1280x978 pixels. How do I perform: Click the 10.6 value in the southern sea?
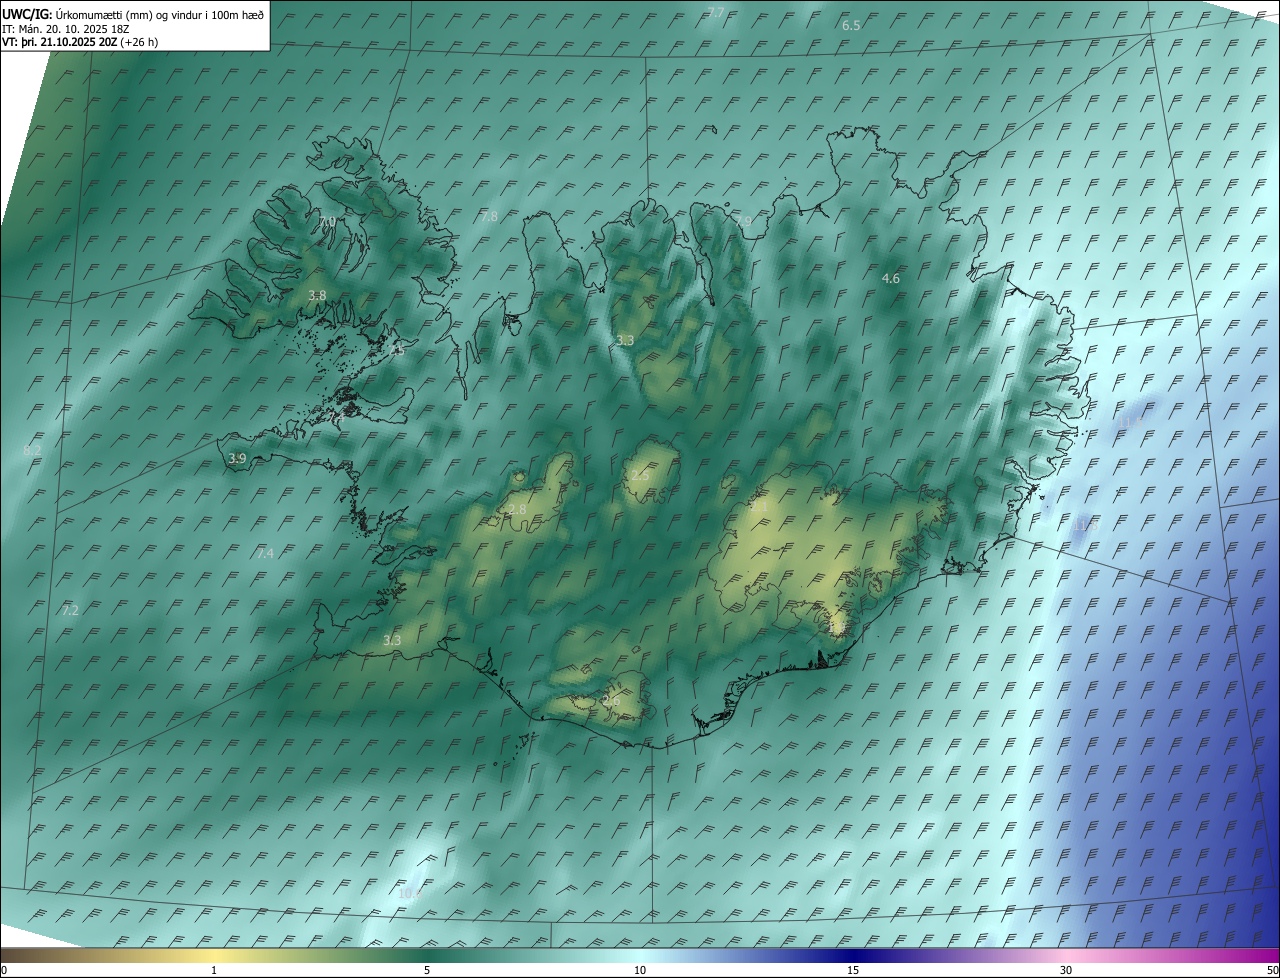(409, 893)
